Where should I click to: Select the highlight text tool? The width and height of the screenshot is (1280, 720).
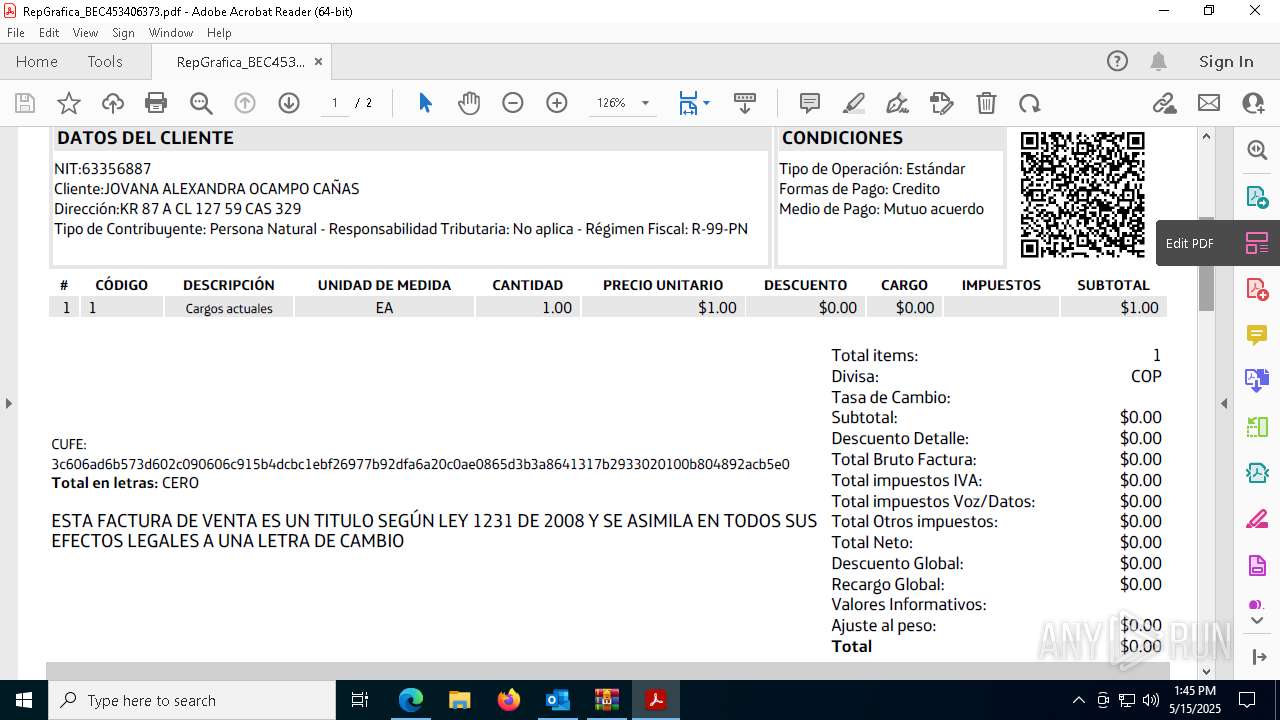pos(854,103)
